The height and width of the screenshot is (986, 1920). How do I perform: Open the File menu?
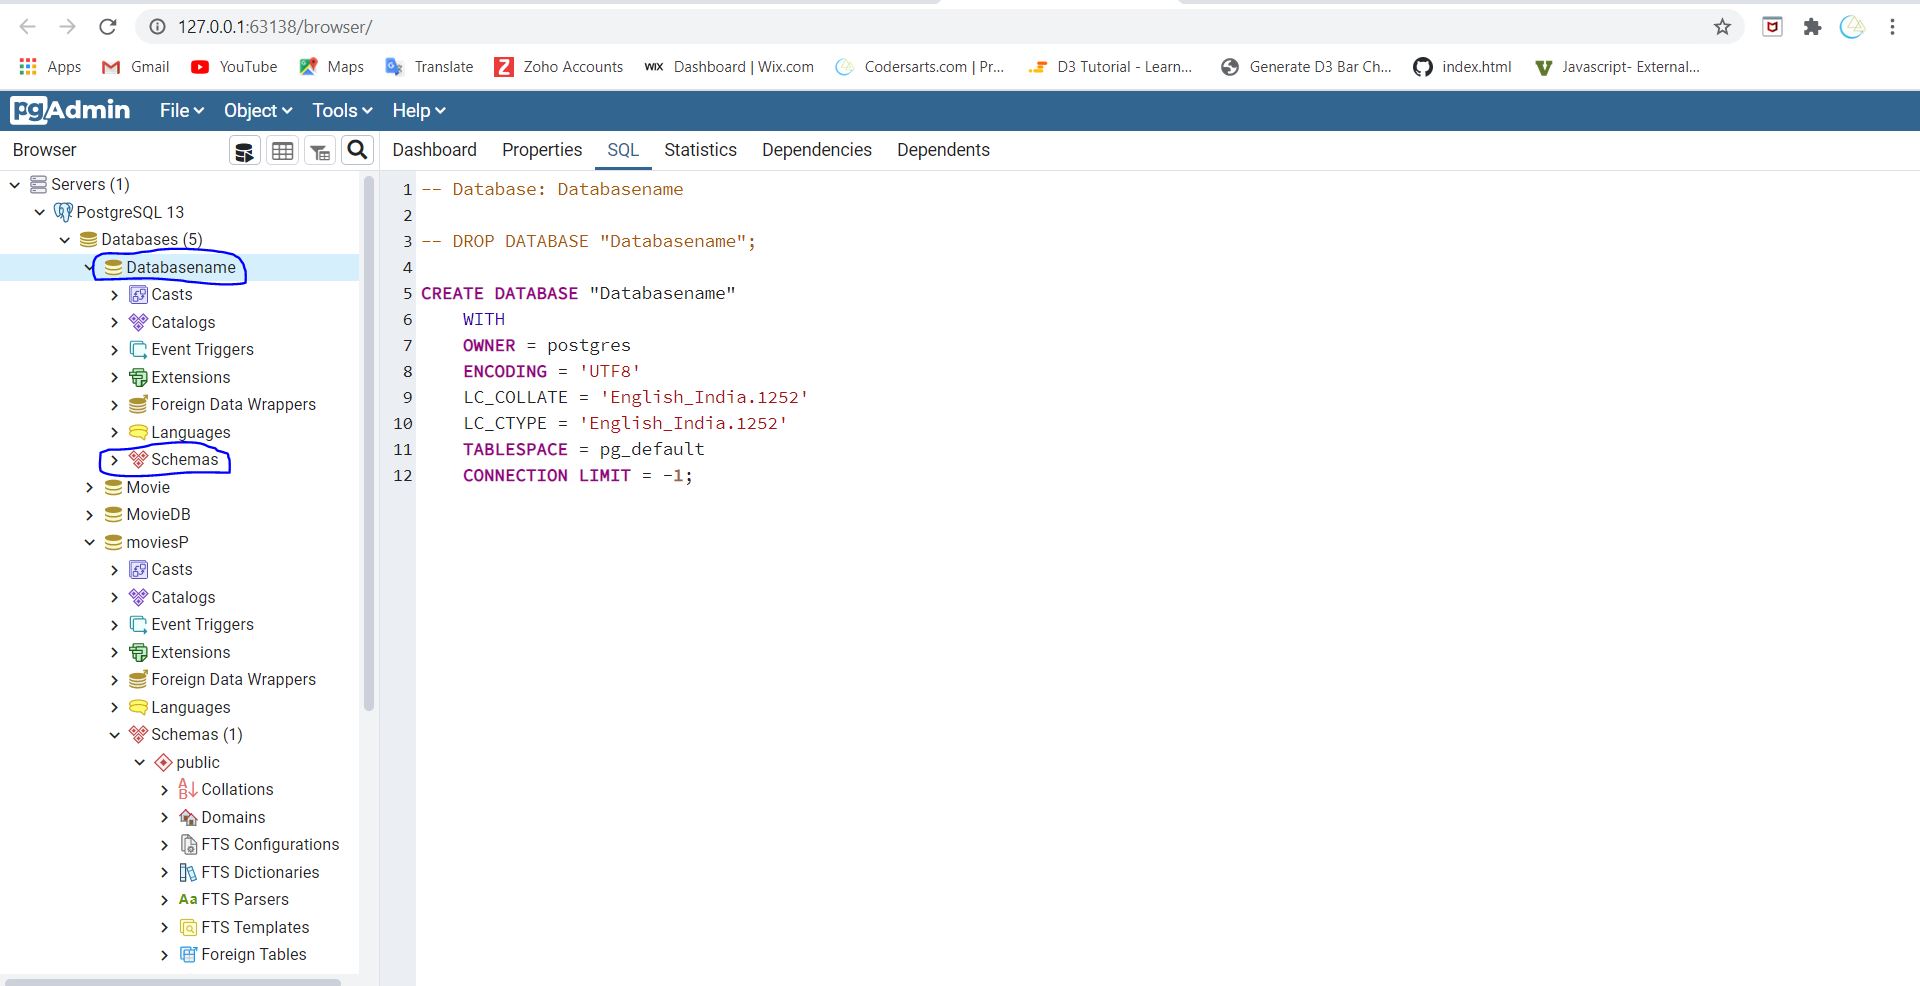182,110
